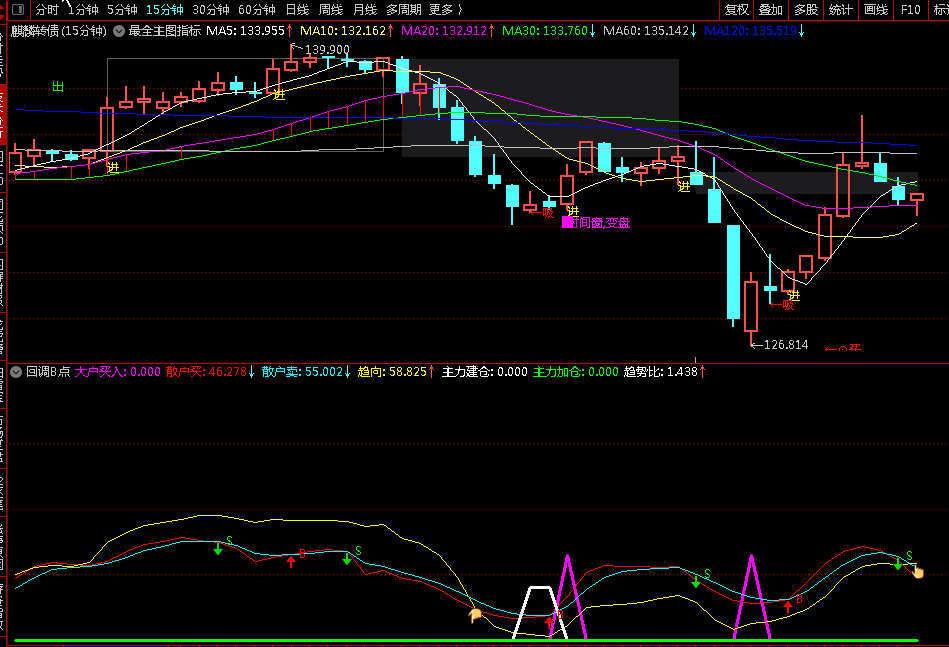949x647 pixels.
Task: Open F10 company information
Action: coord(910,10)
